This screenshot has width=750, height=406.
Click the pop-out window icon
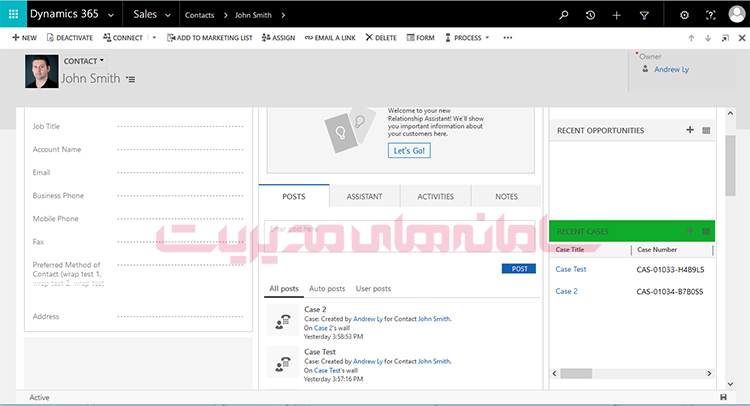pyautogui.click(x=725, y=38)
